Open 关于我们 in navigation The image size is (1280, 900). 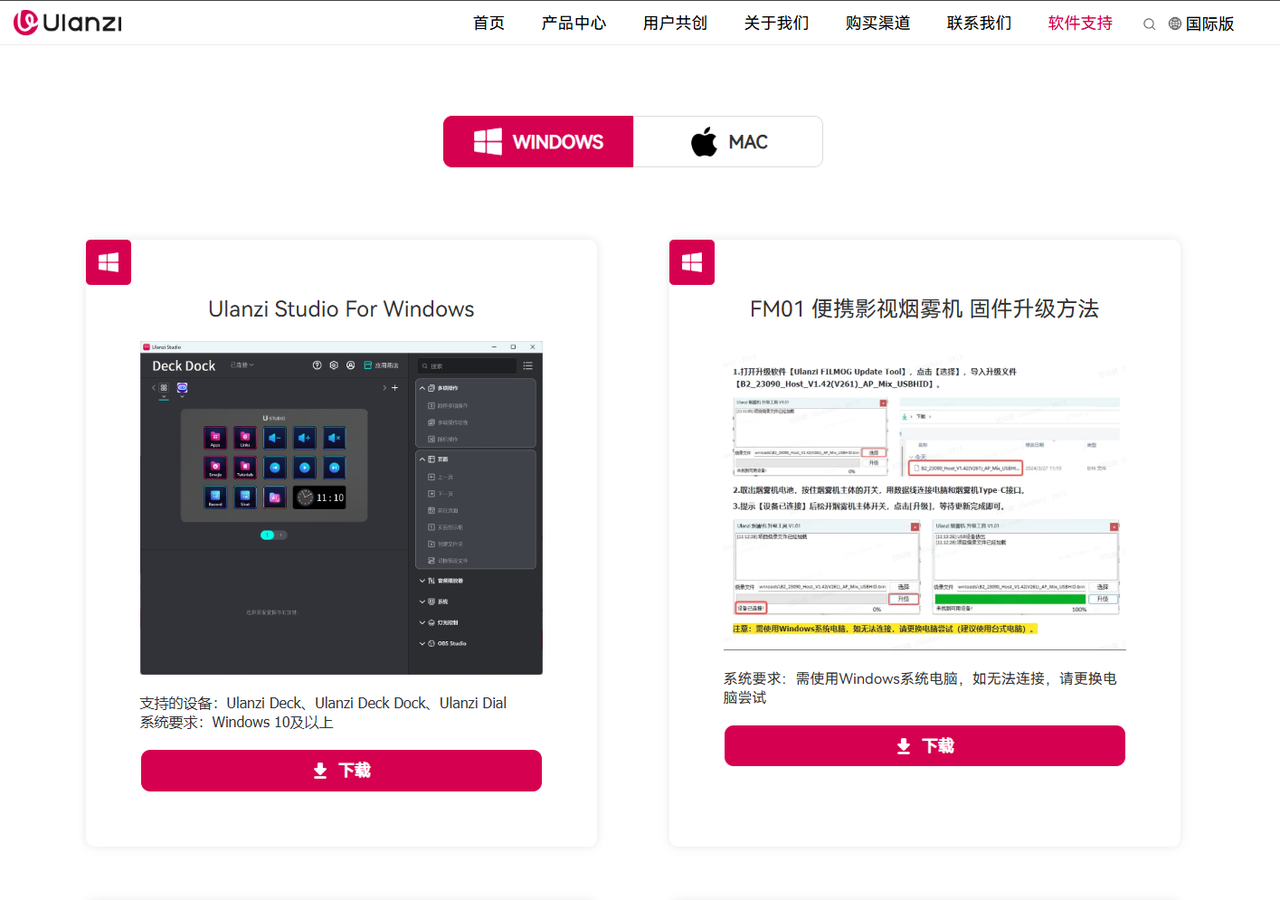click(777, 23)
